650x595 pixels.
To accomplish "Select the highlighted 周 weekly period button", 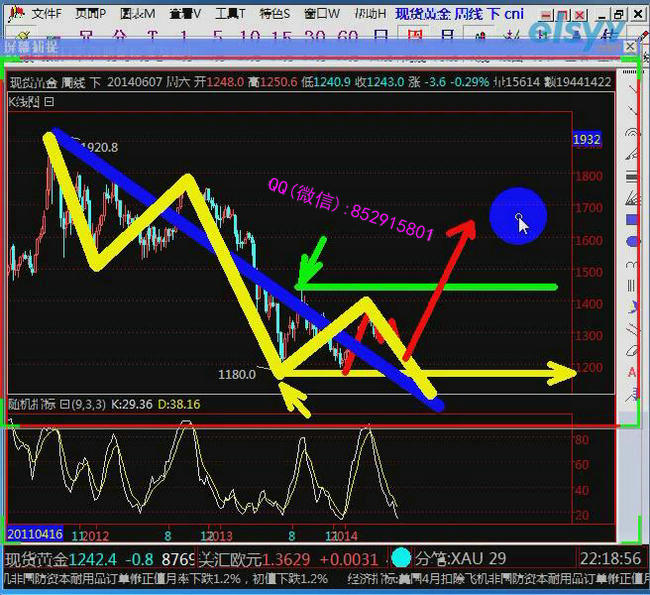I will [x=414, y=37].
